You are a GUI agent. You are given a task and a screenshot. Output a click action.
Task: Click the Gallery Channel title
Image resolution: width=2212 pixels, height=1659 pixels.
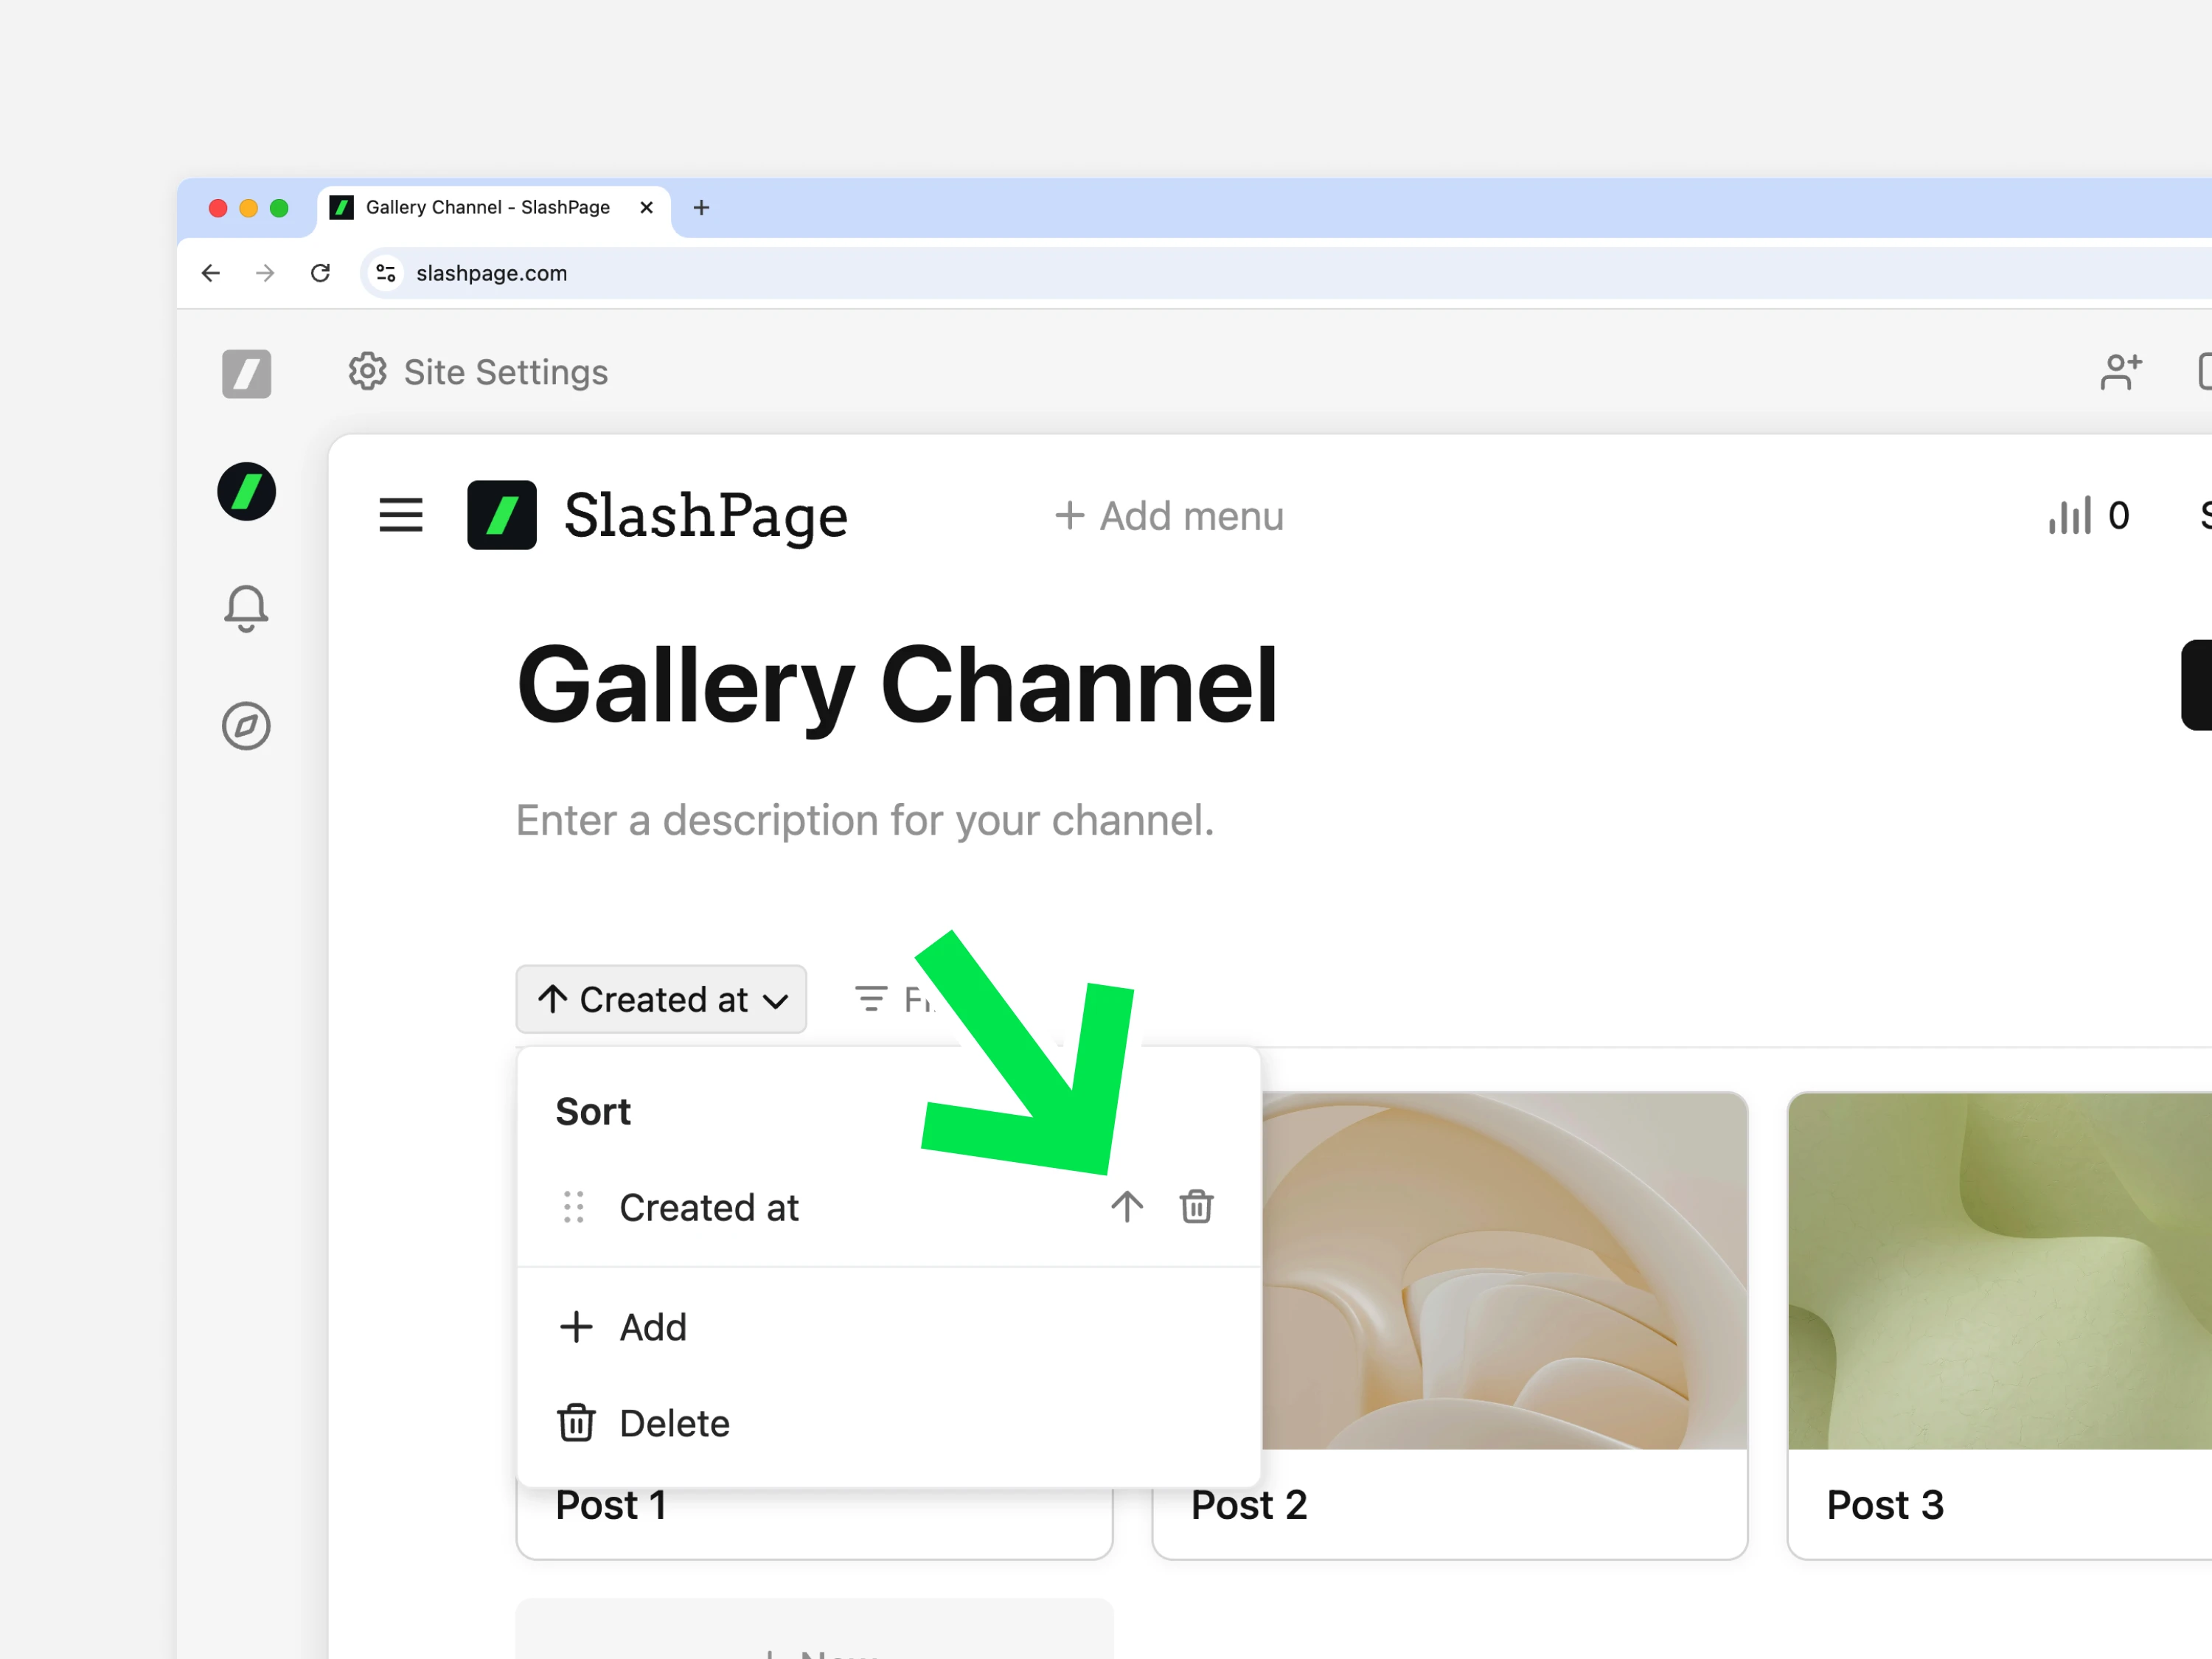coord(896,686)
